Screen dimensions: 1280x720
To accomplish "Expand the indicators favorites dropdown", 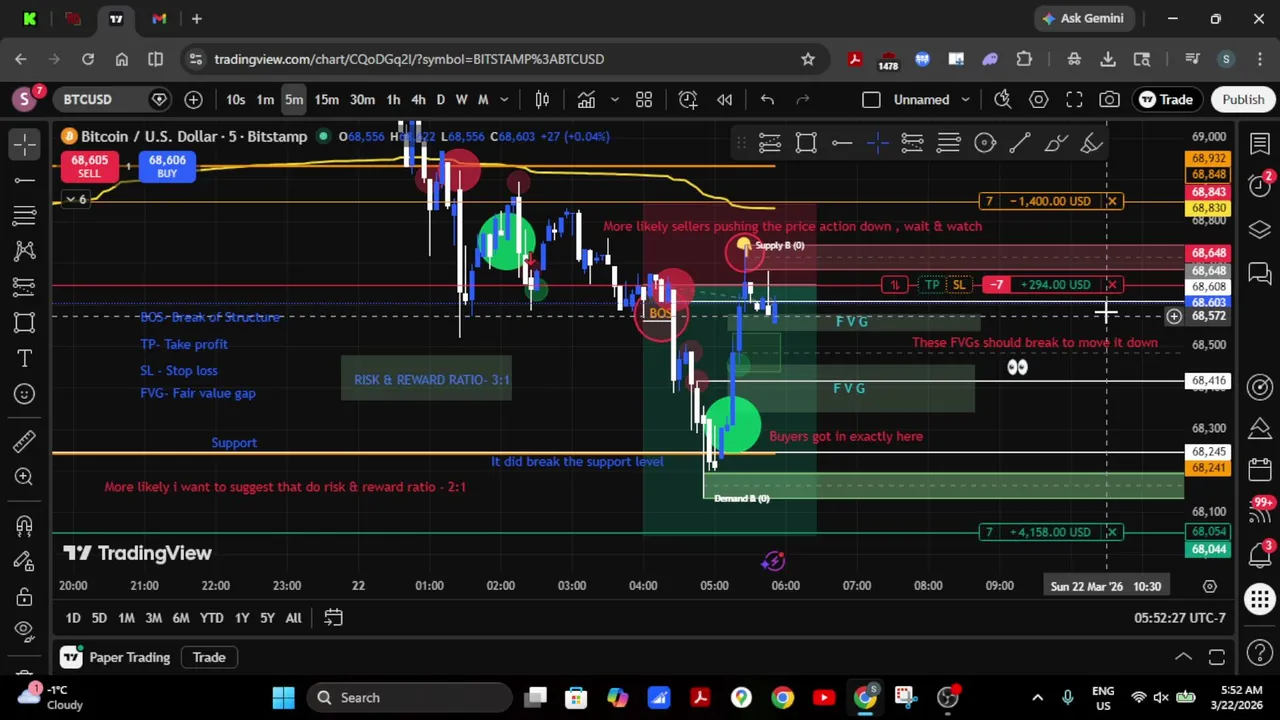I will coord(614,99).
